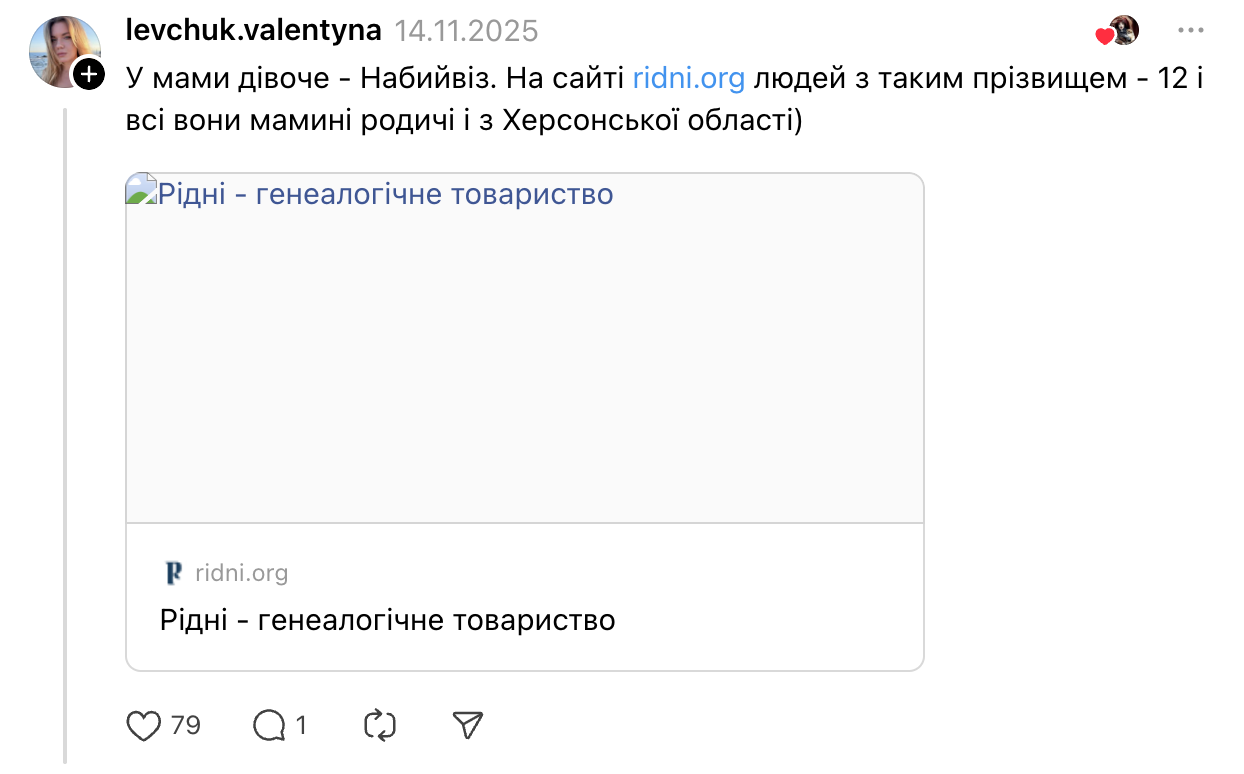Click the broken image alt text link
This screenshot has height=774, width=1244.
tap(385, 194)
